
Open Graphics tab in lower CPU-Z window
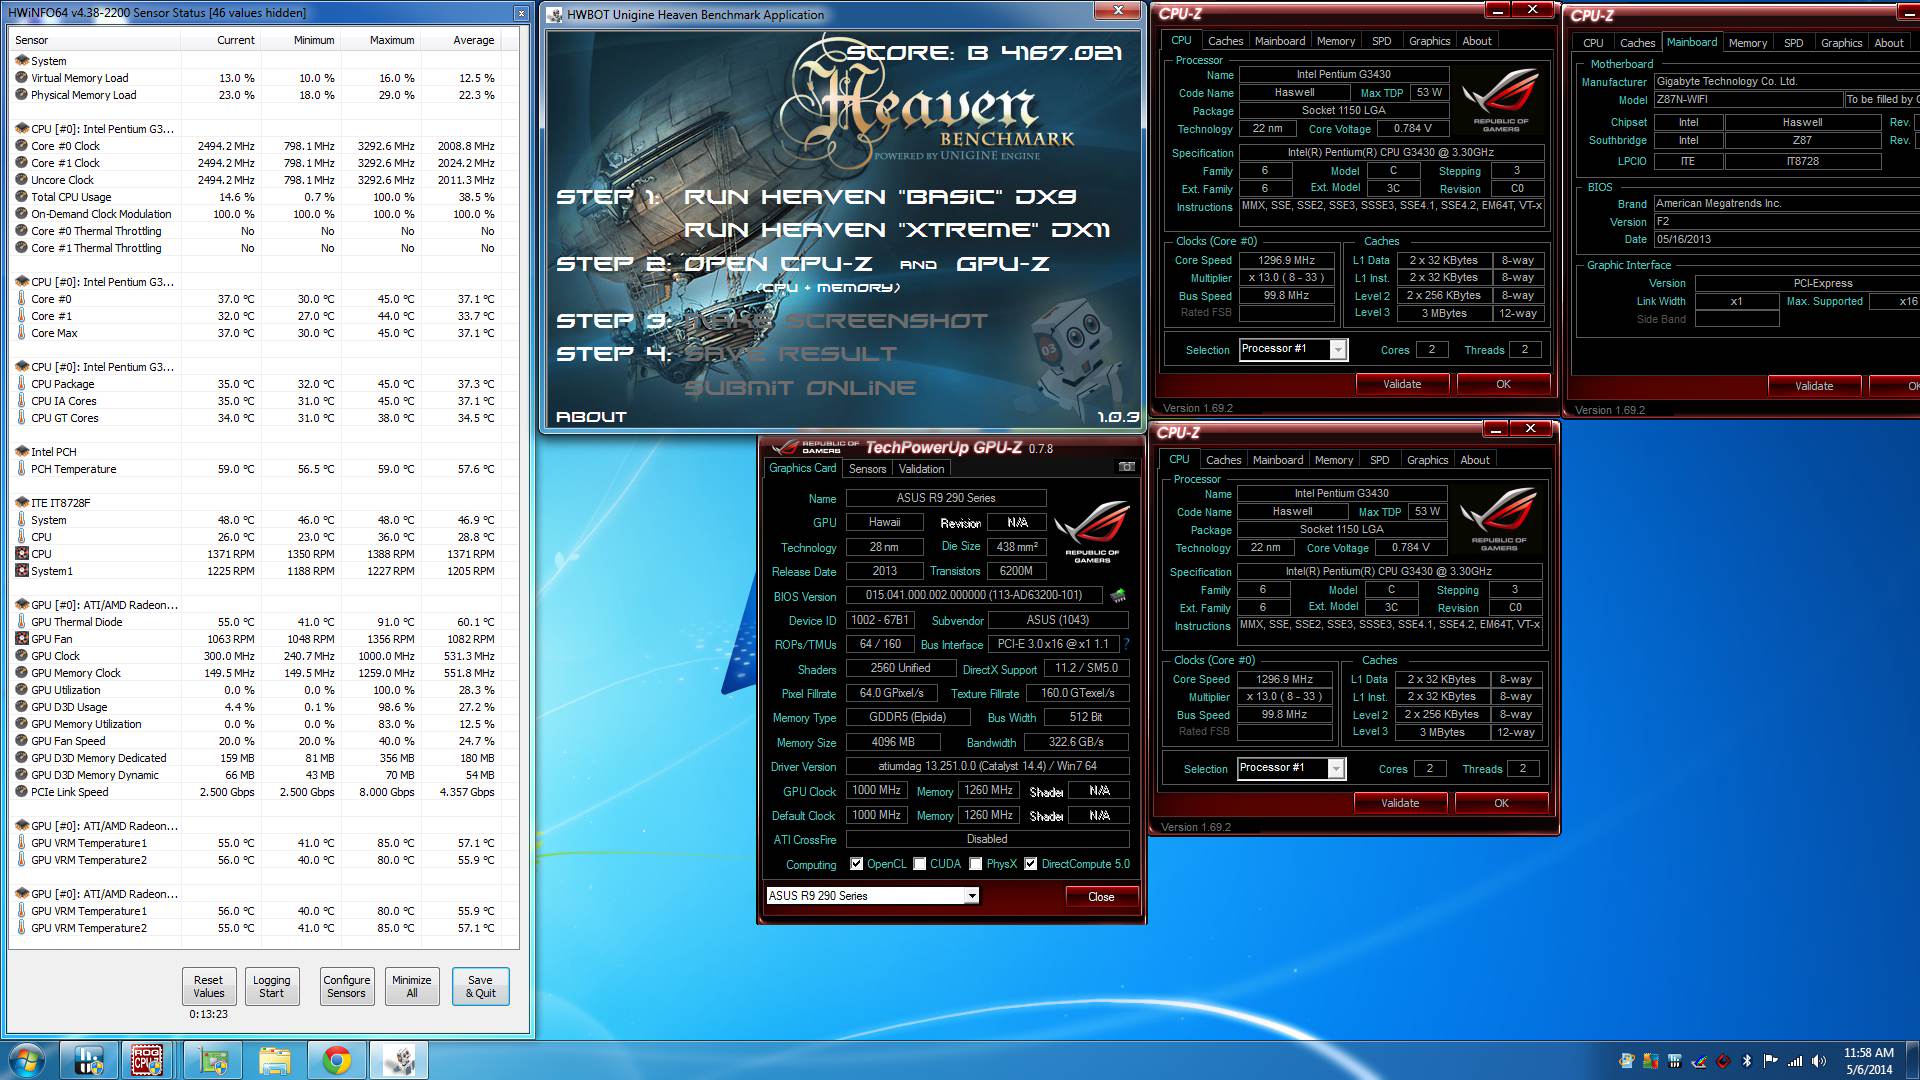pos(1427,460)
